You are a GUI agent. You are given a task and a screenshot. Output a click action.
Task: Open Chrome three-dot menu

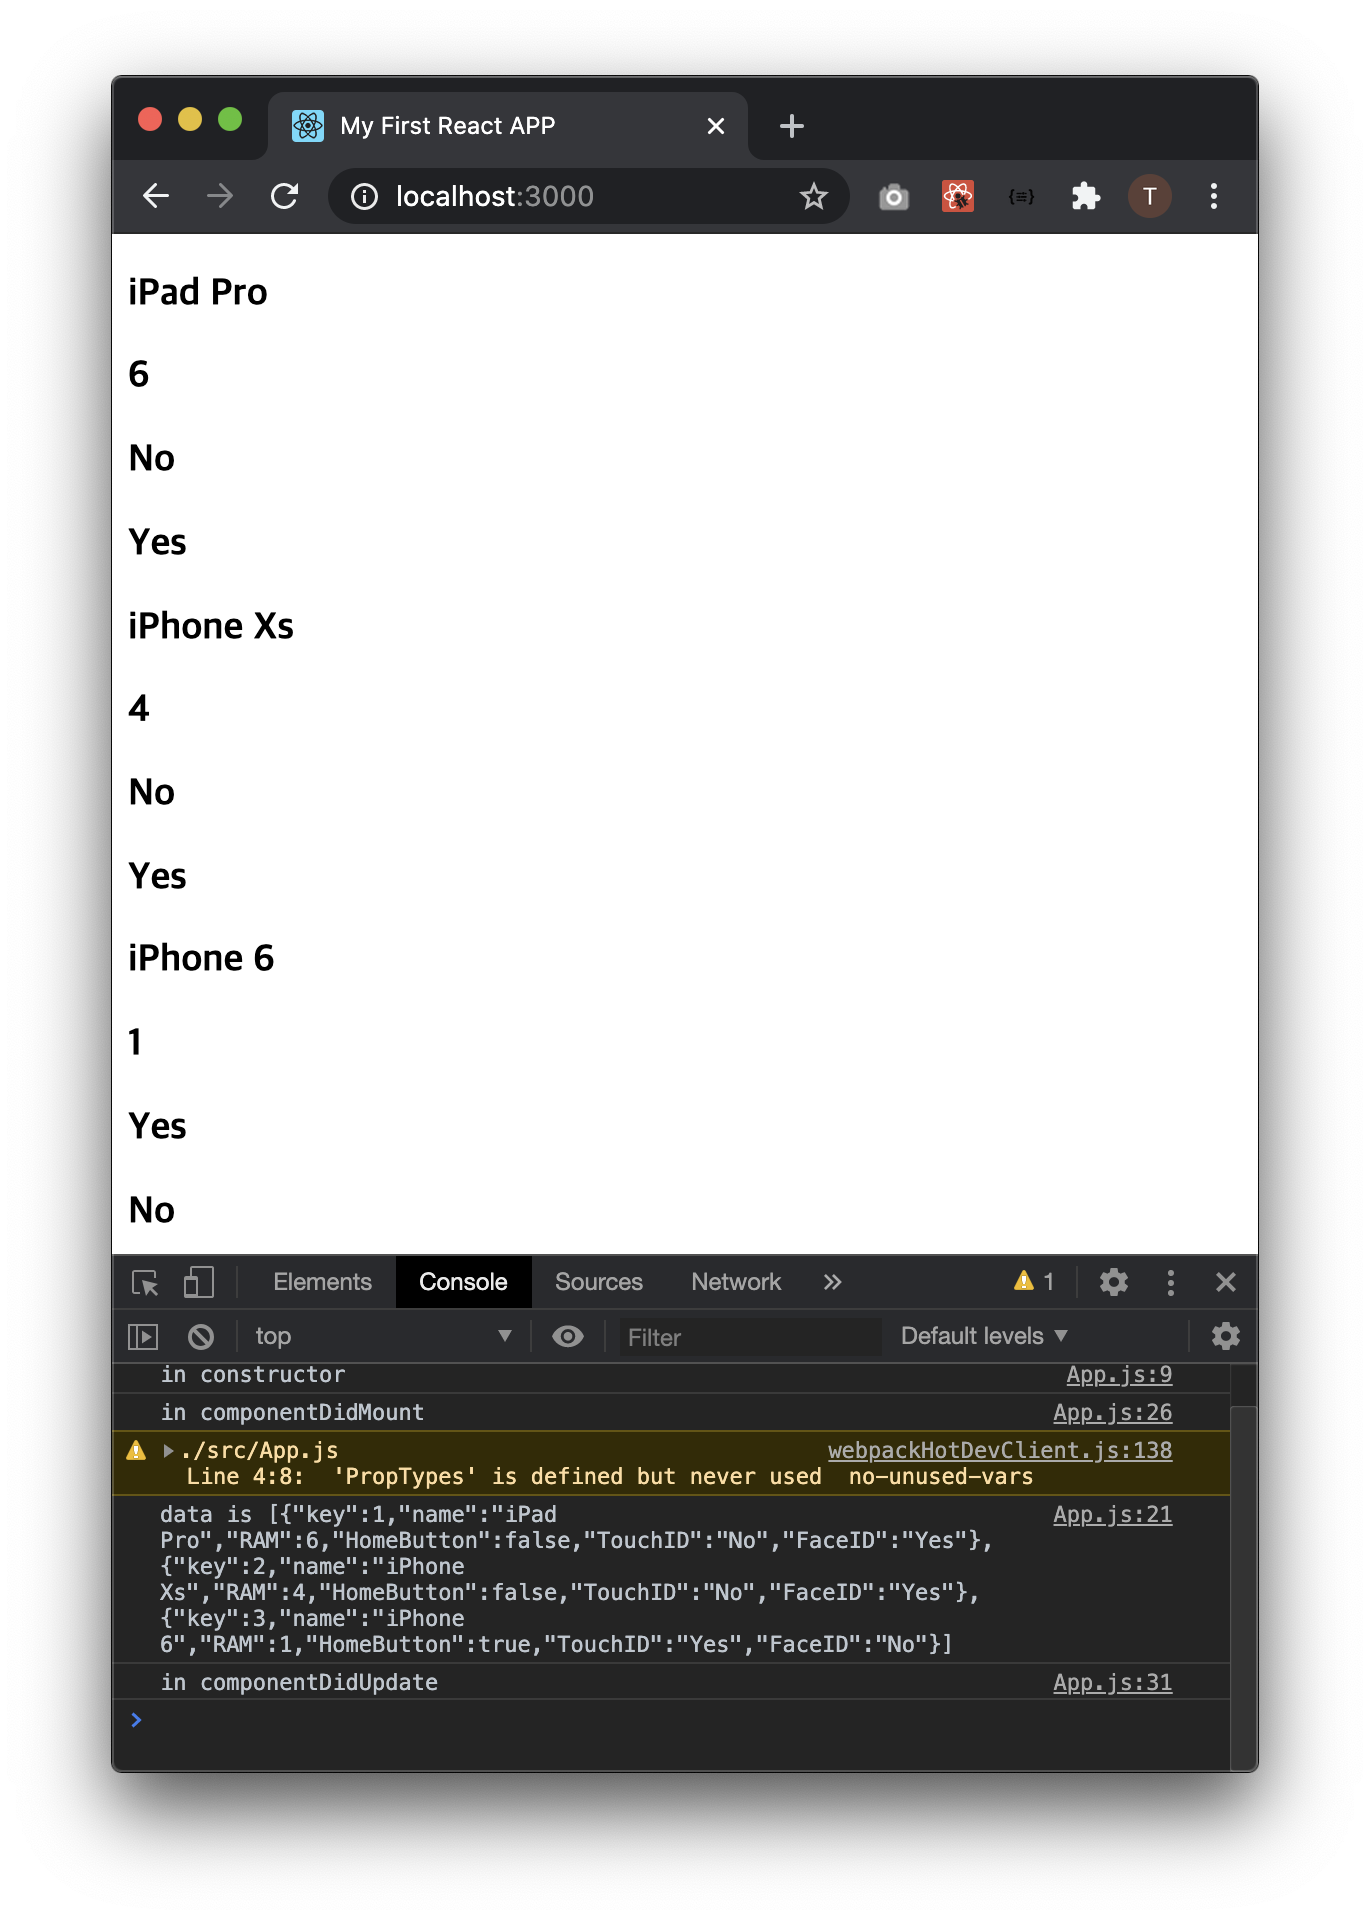(1214, 196)
